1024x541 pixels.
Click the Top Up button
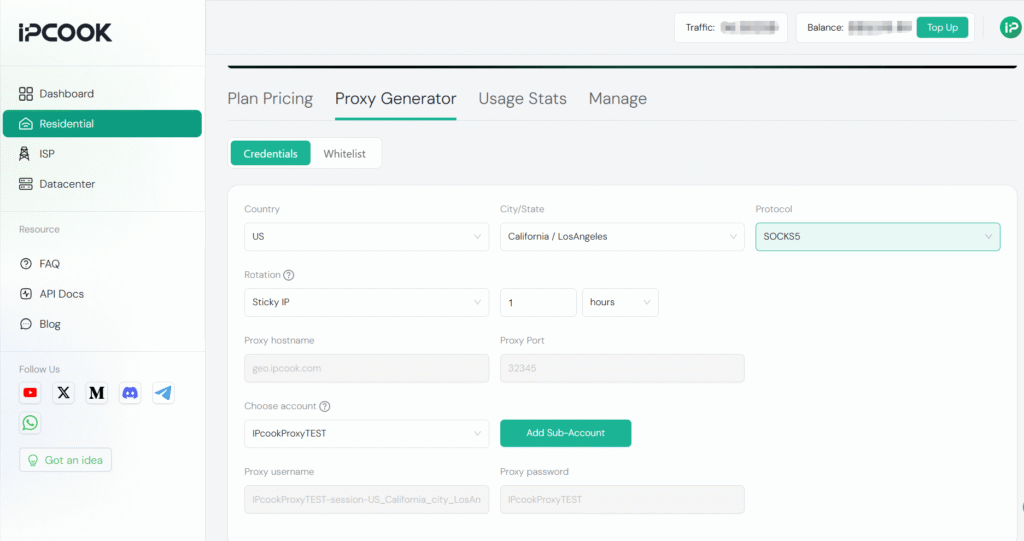pos(942,27)
